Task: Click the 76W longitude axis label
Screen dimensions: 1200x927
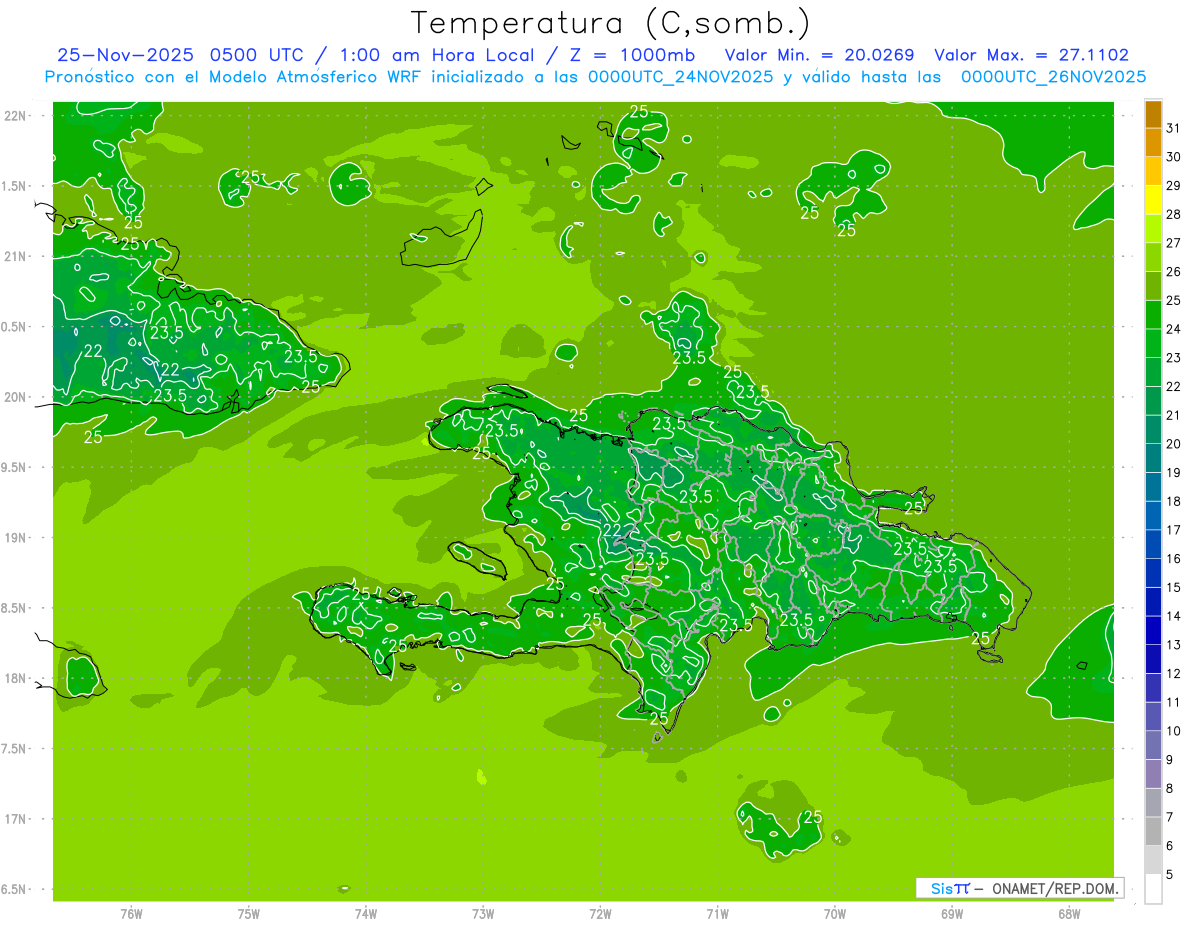Action: (131, 913)
